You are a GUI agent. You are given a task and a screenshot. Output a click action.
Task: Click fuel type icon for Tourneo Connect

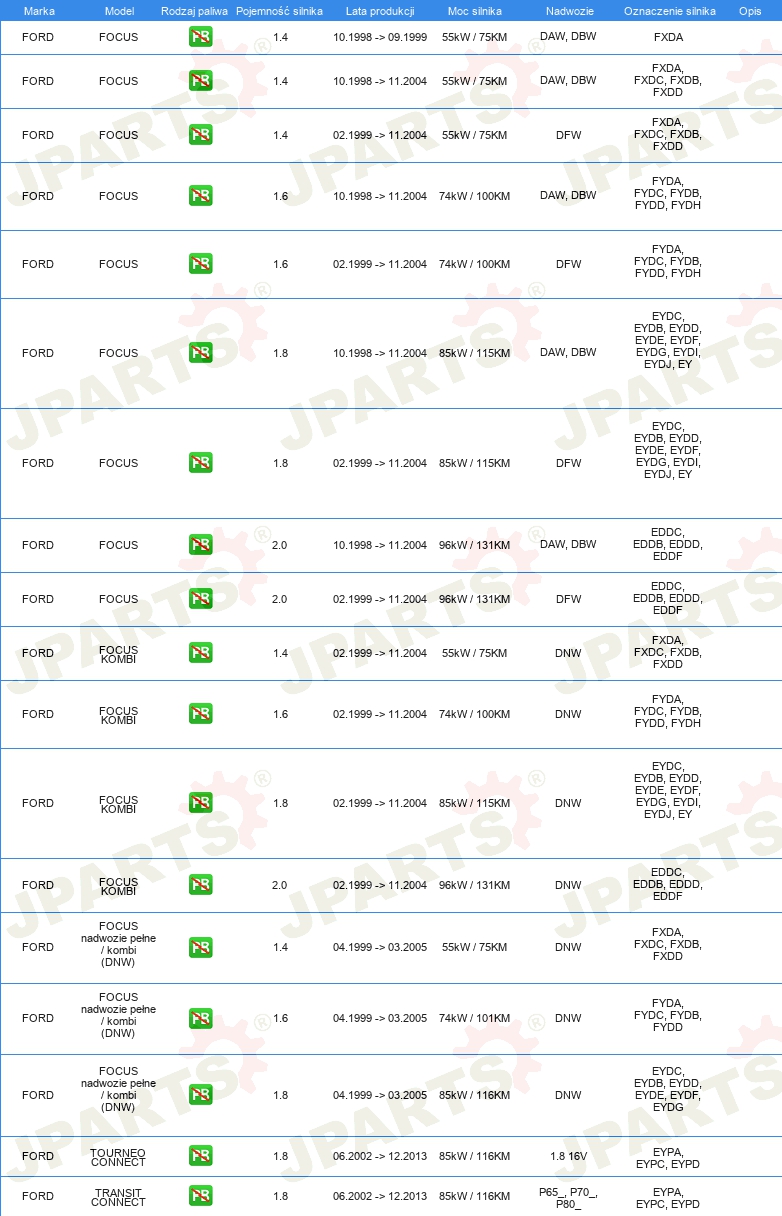tap(200, 1156)
